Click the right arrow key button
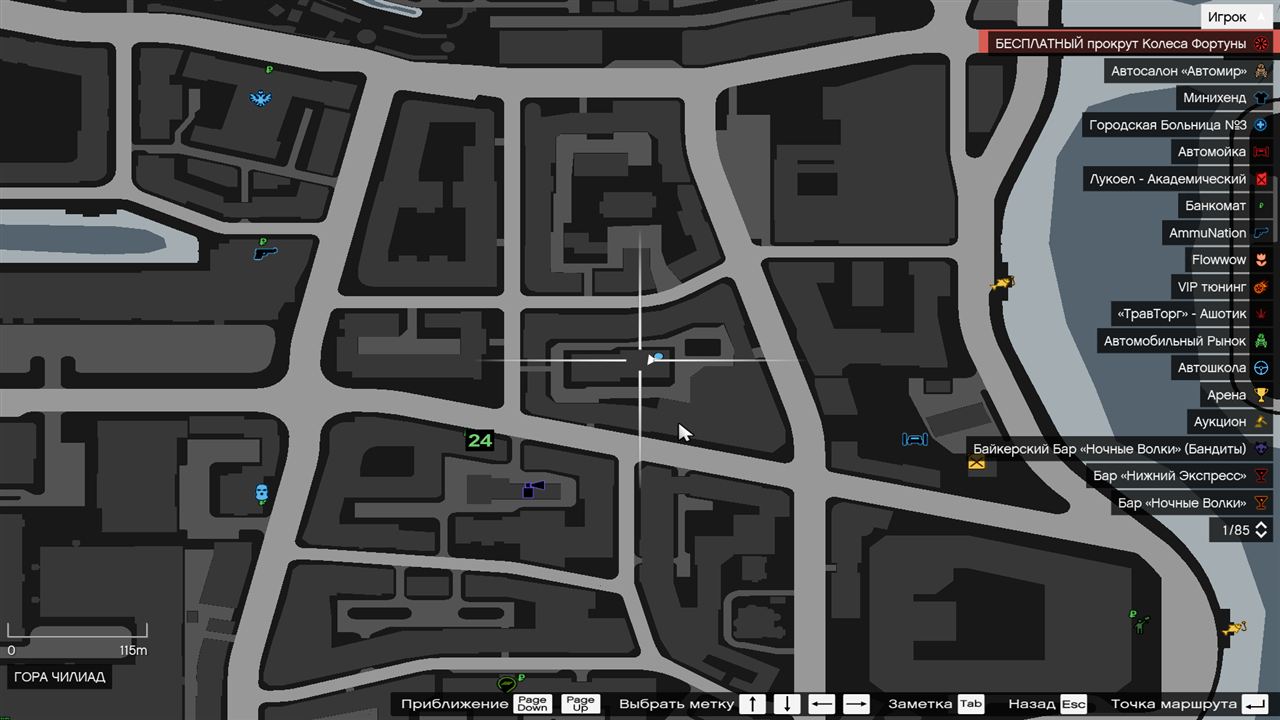1280x720 pixels. point(856,704)
